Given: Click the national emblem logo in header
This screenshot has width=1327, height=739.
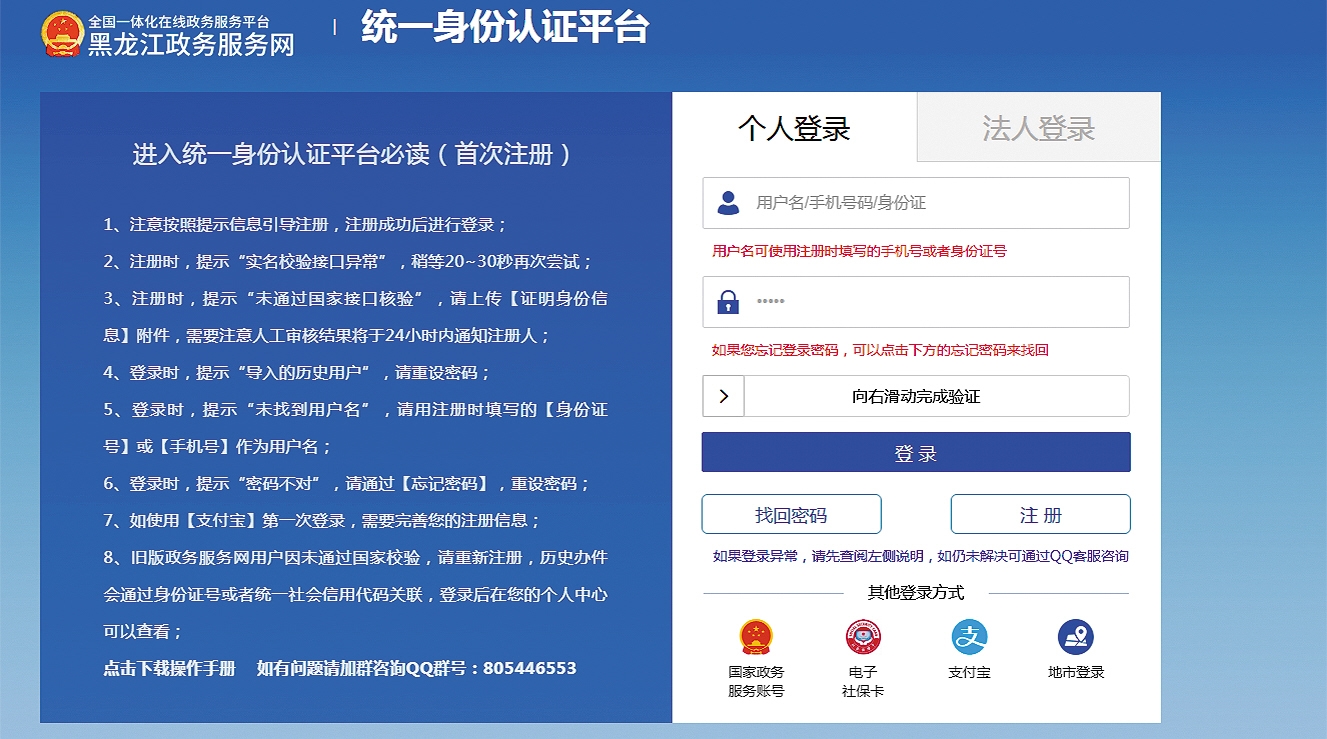Looking at the screenshot, I should (x=62, y=34).
